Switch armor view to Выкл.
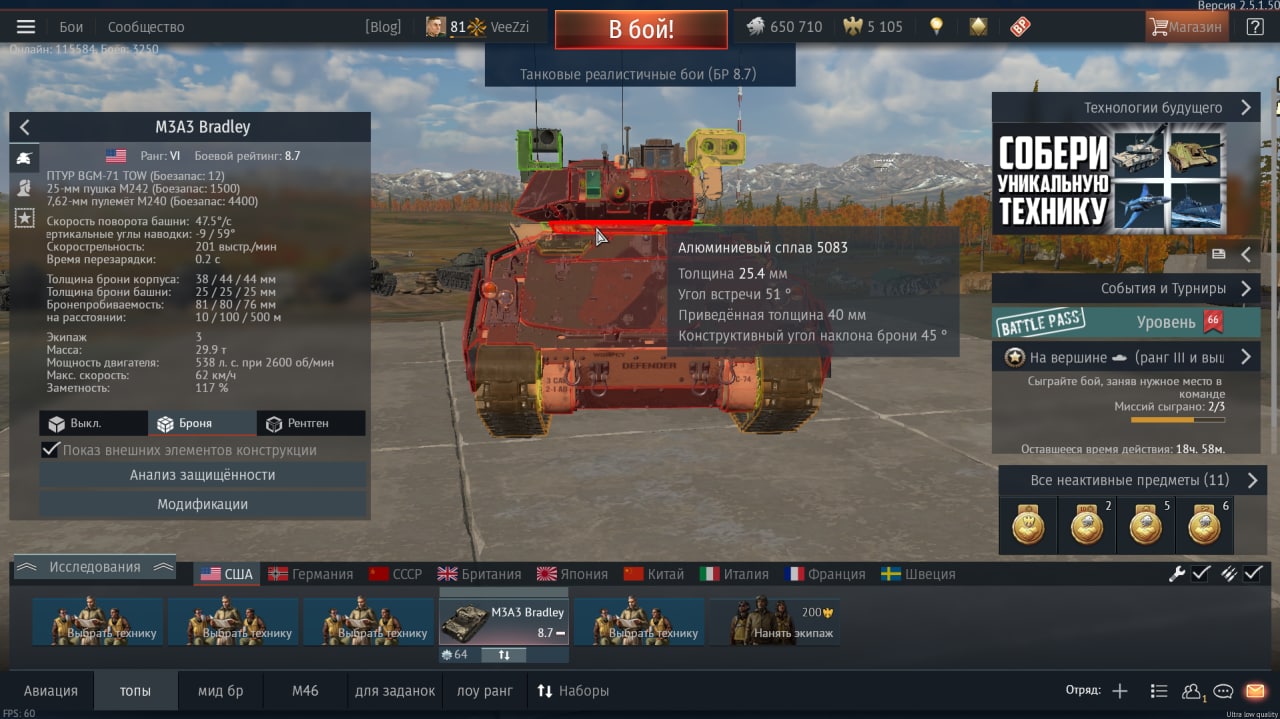 (x=93, y=423)
